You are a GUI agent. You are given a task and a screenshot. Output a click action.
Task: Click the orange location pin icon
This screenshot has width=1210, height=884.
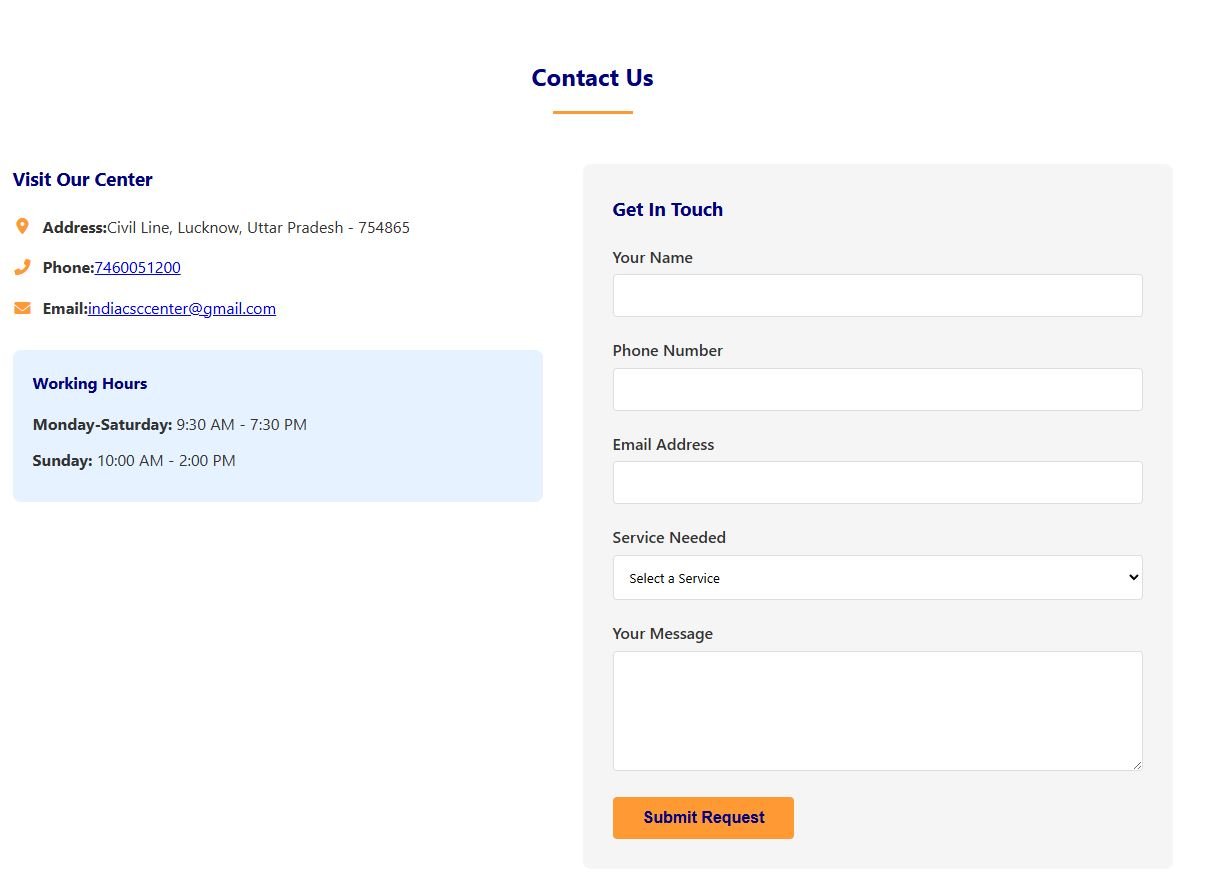click(x=22, y=226)
